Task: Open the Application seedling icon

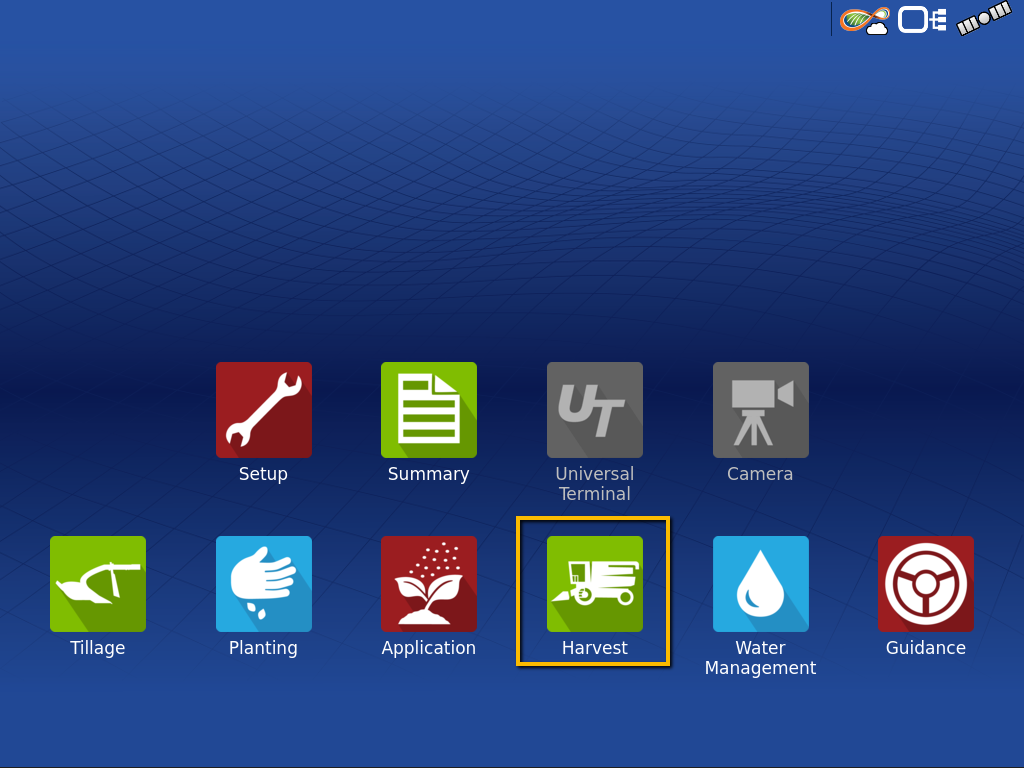Action: click(x=429, y=584)
